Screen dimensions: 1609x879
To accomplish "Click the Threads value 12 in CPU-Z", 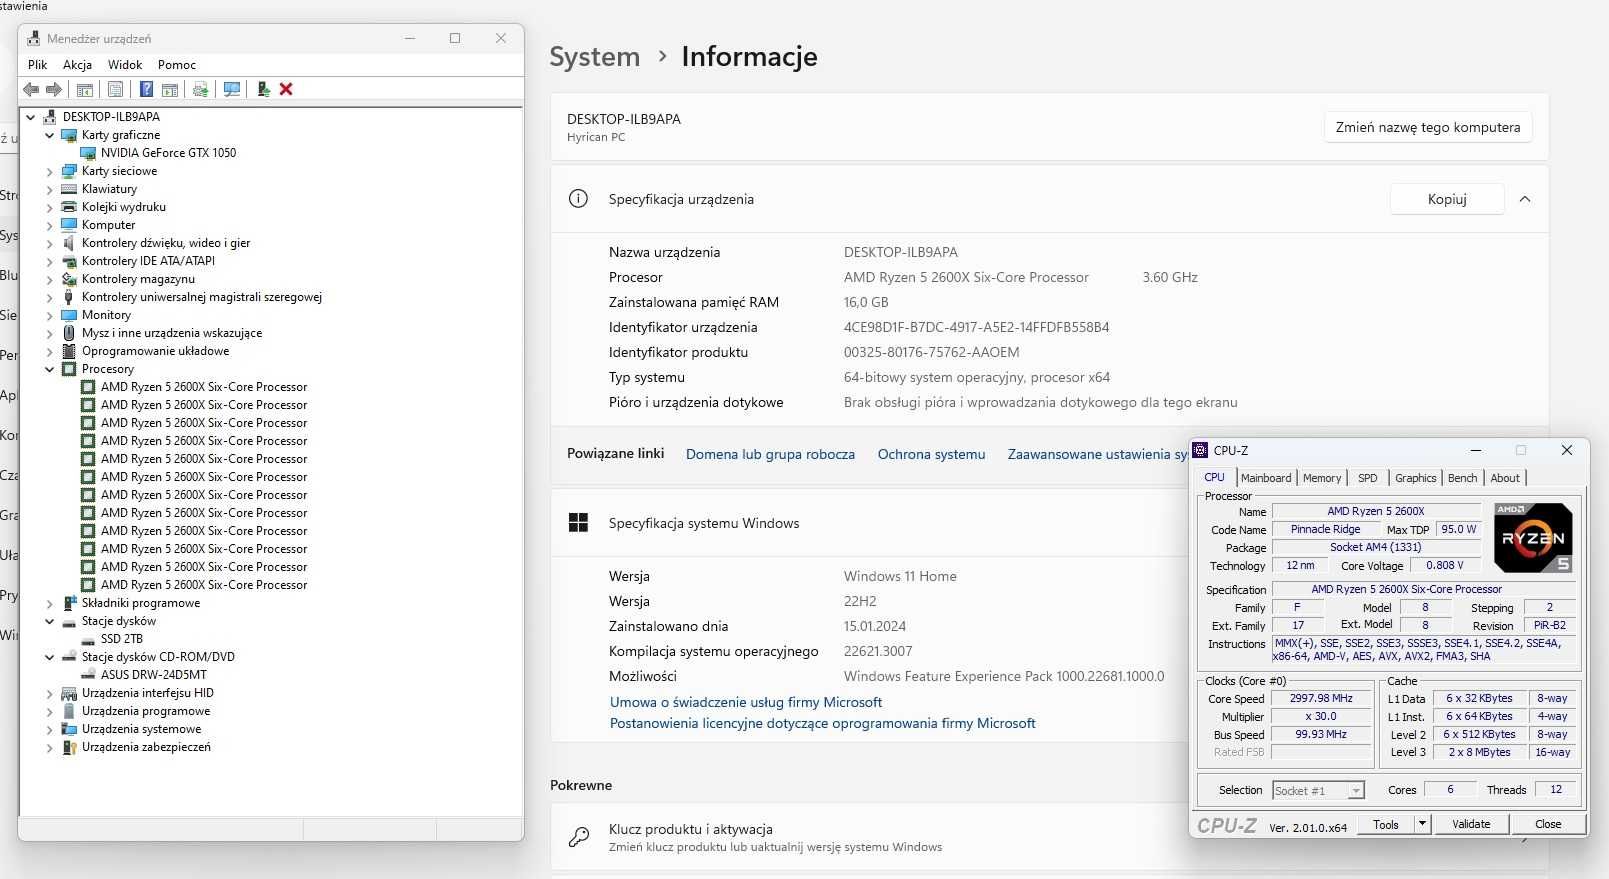I will [1555, 790].
